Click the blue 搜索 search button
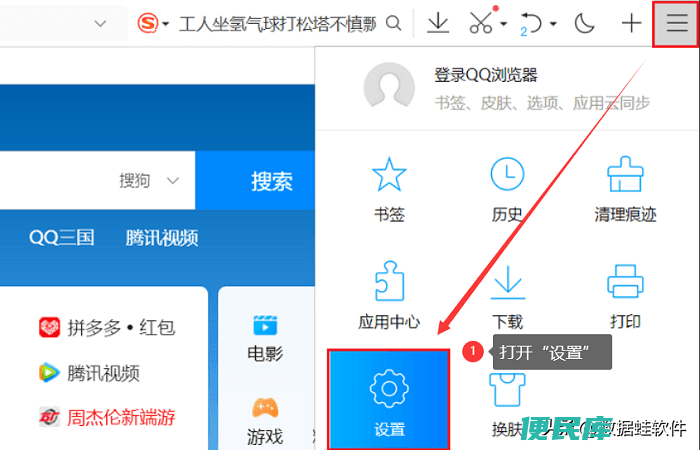 255,180
